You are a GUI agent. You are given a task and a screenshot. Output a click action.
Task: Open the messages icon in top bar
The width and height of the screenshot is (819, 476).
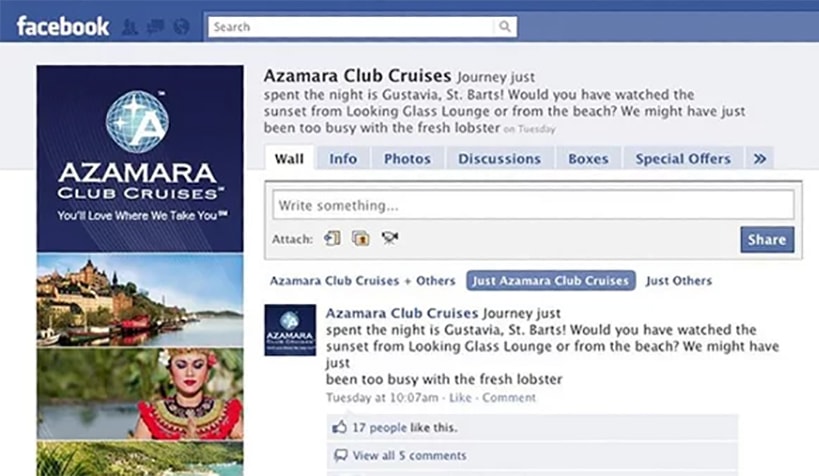point(156,27)
